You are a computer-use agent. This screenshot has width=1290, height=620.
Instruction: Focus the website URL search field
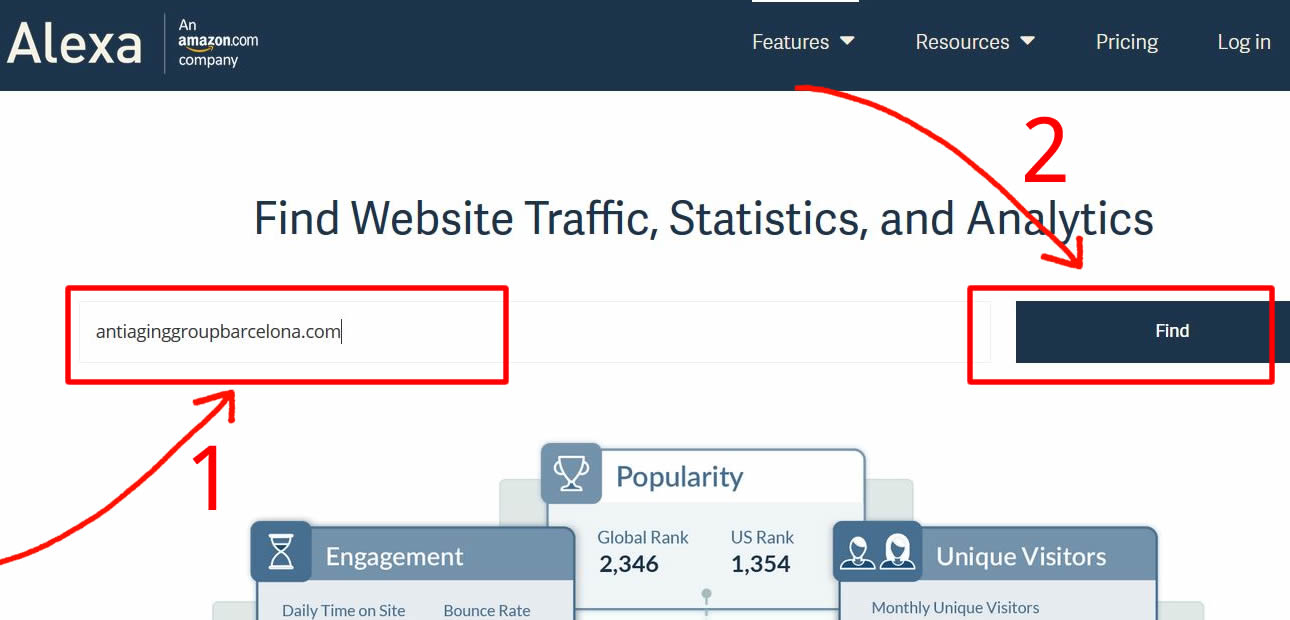coord(535,332)
